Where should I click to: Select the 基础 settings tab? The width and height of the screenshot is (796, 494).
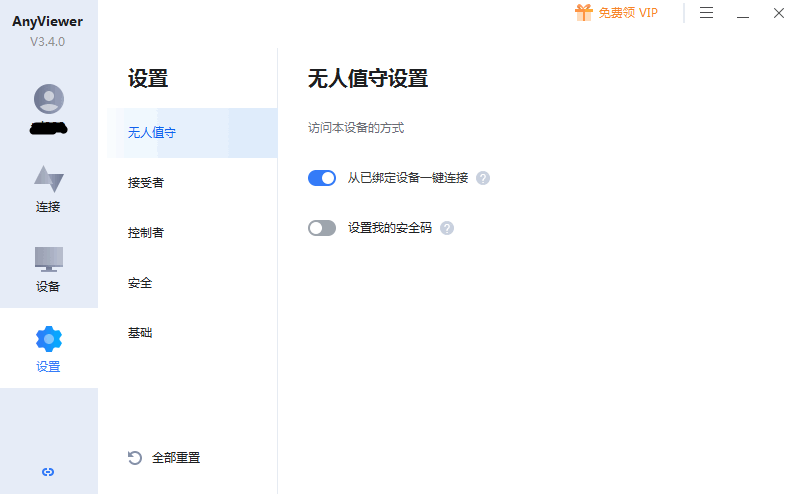click(x=140, y=332)
